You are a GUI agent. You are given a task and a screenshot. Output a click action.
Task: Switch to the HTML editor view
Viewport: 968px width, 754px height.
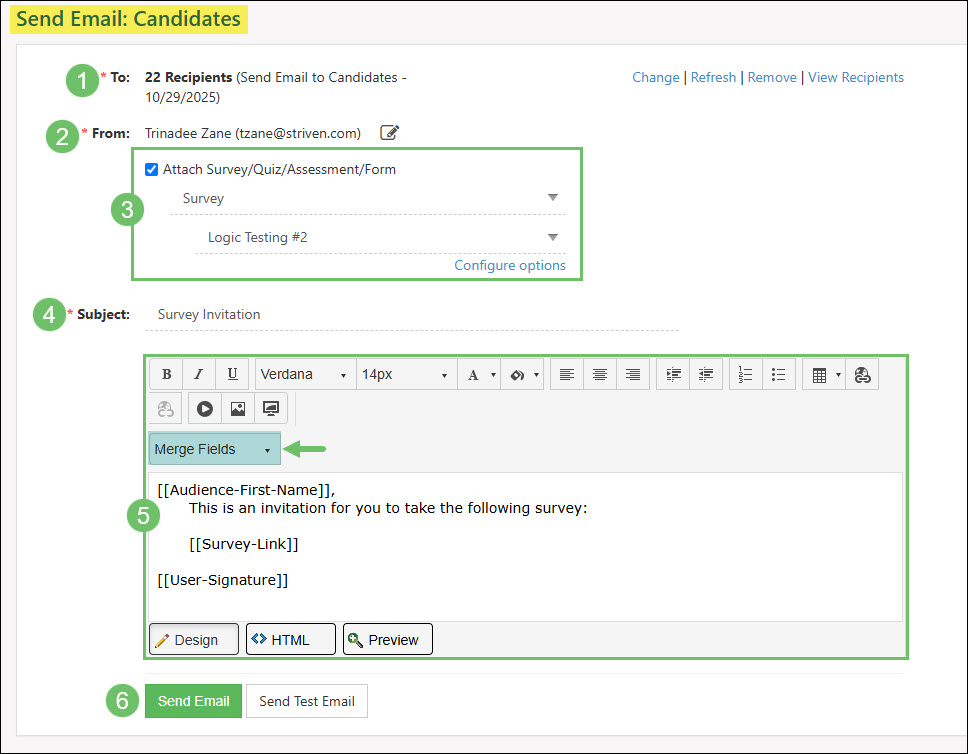[x=290, y=638]
